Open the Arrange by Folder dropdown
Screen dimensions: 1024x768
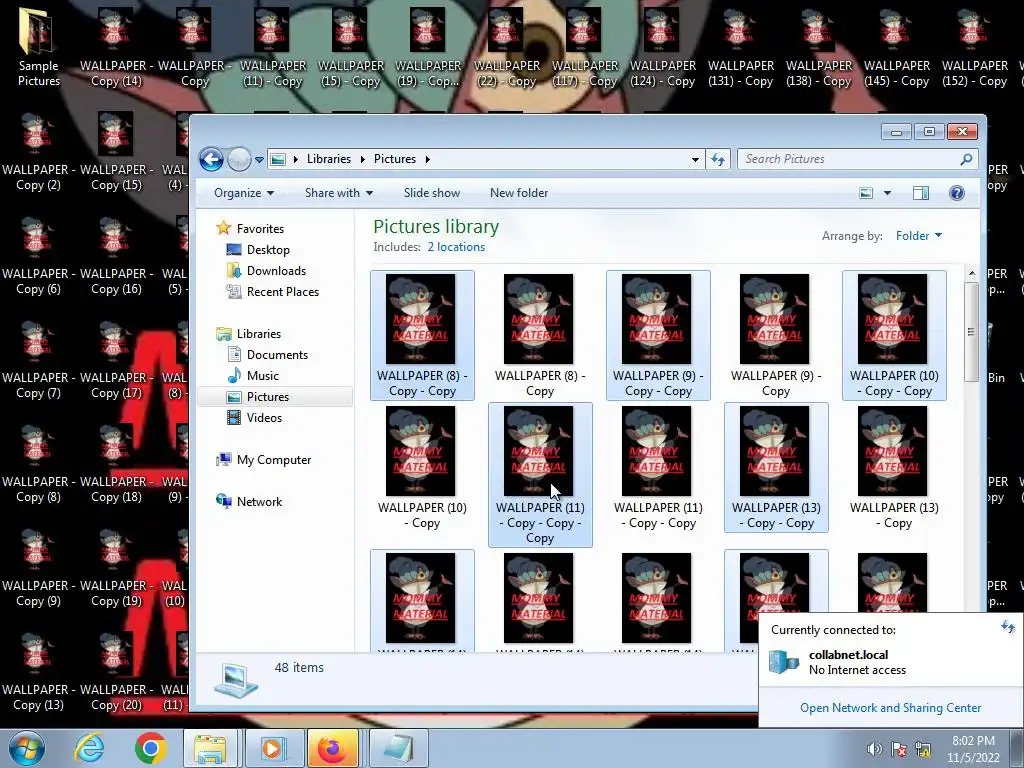coord(919,236)
